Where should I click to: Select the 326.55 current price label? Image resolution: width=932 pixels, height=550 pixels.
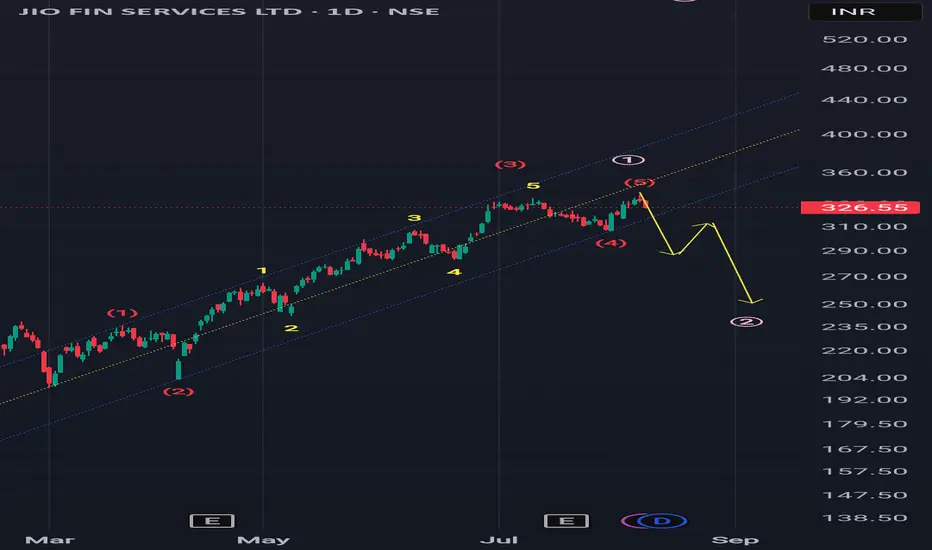tap(861, 208)
